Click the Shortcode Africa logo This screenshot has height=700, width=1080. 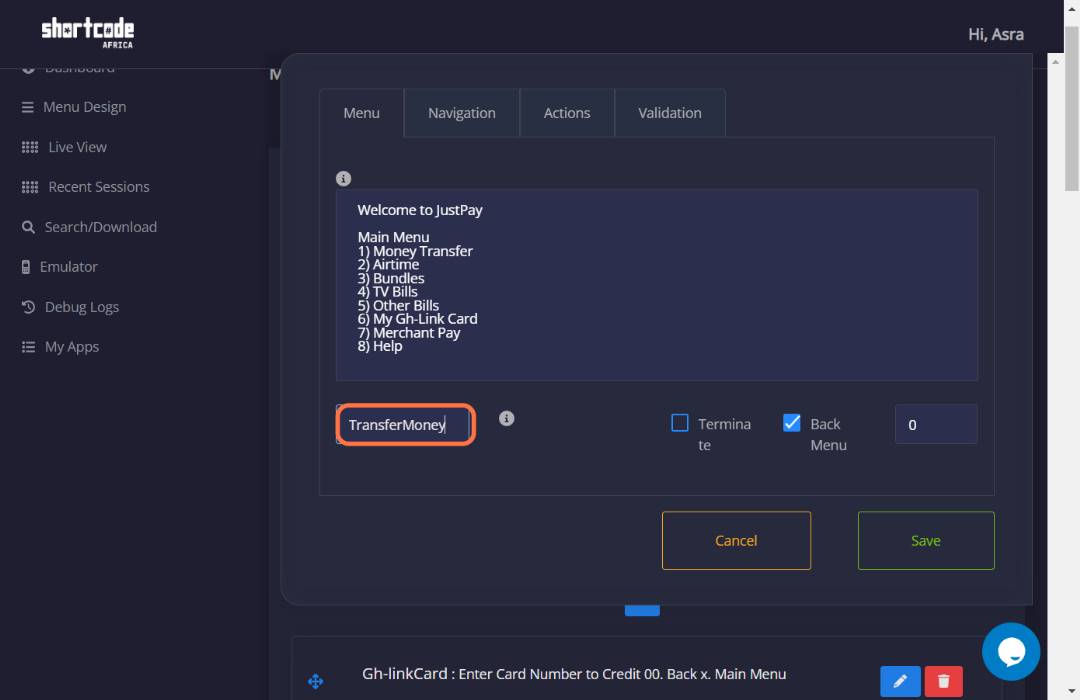87,32
